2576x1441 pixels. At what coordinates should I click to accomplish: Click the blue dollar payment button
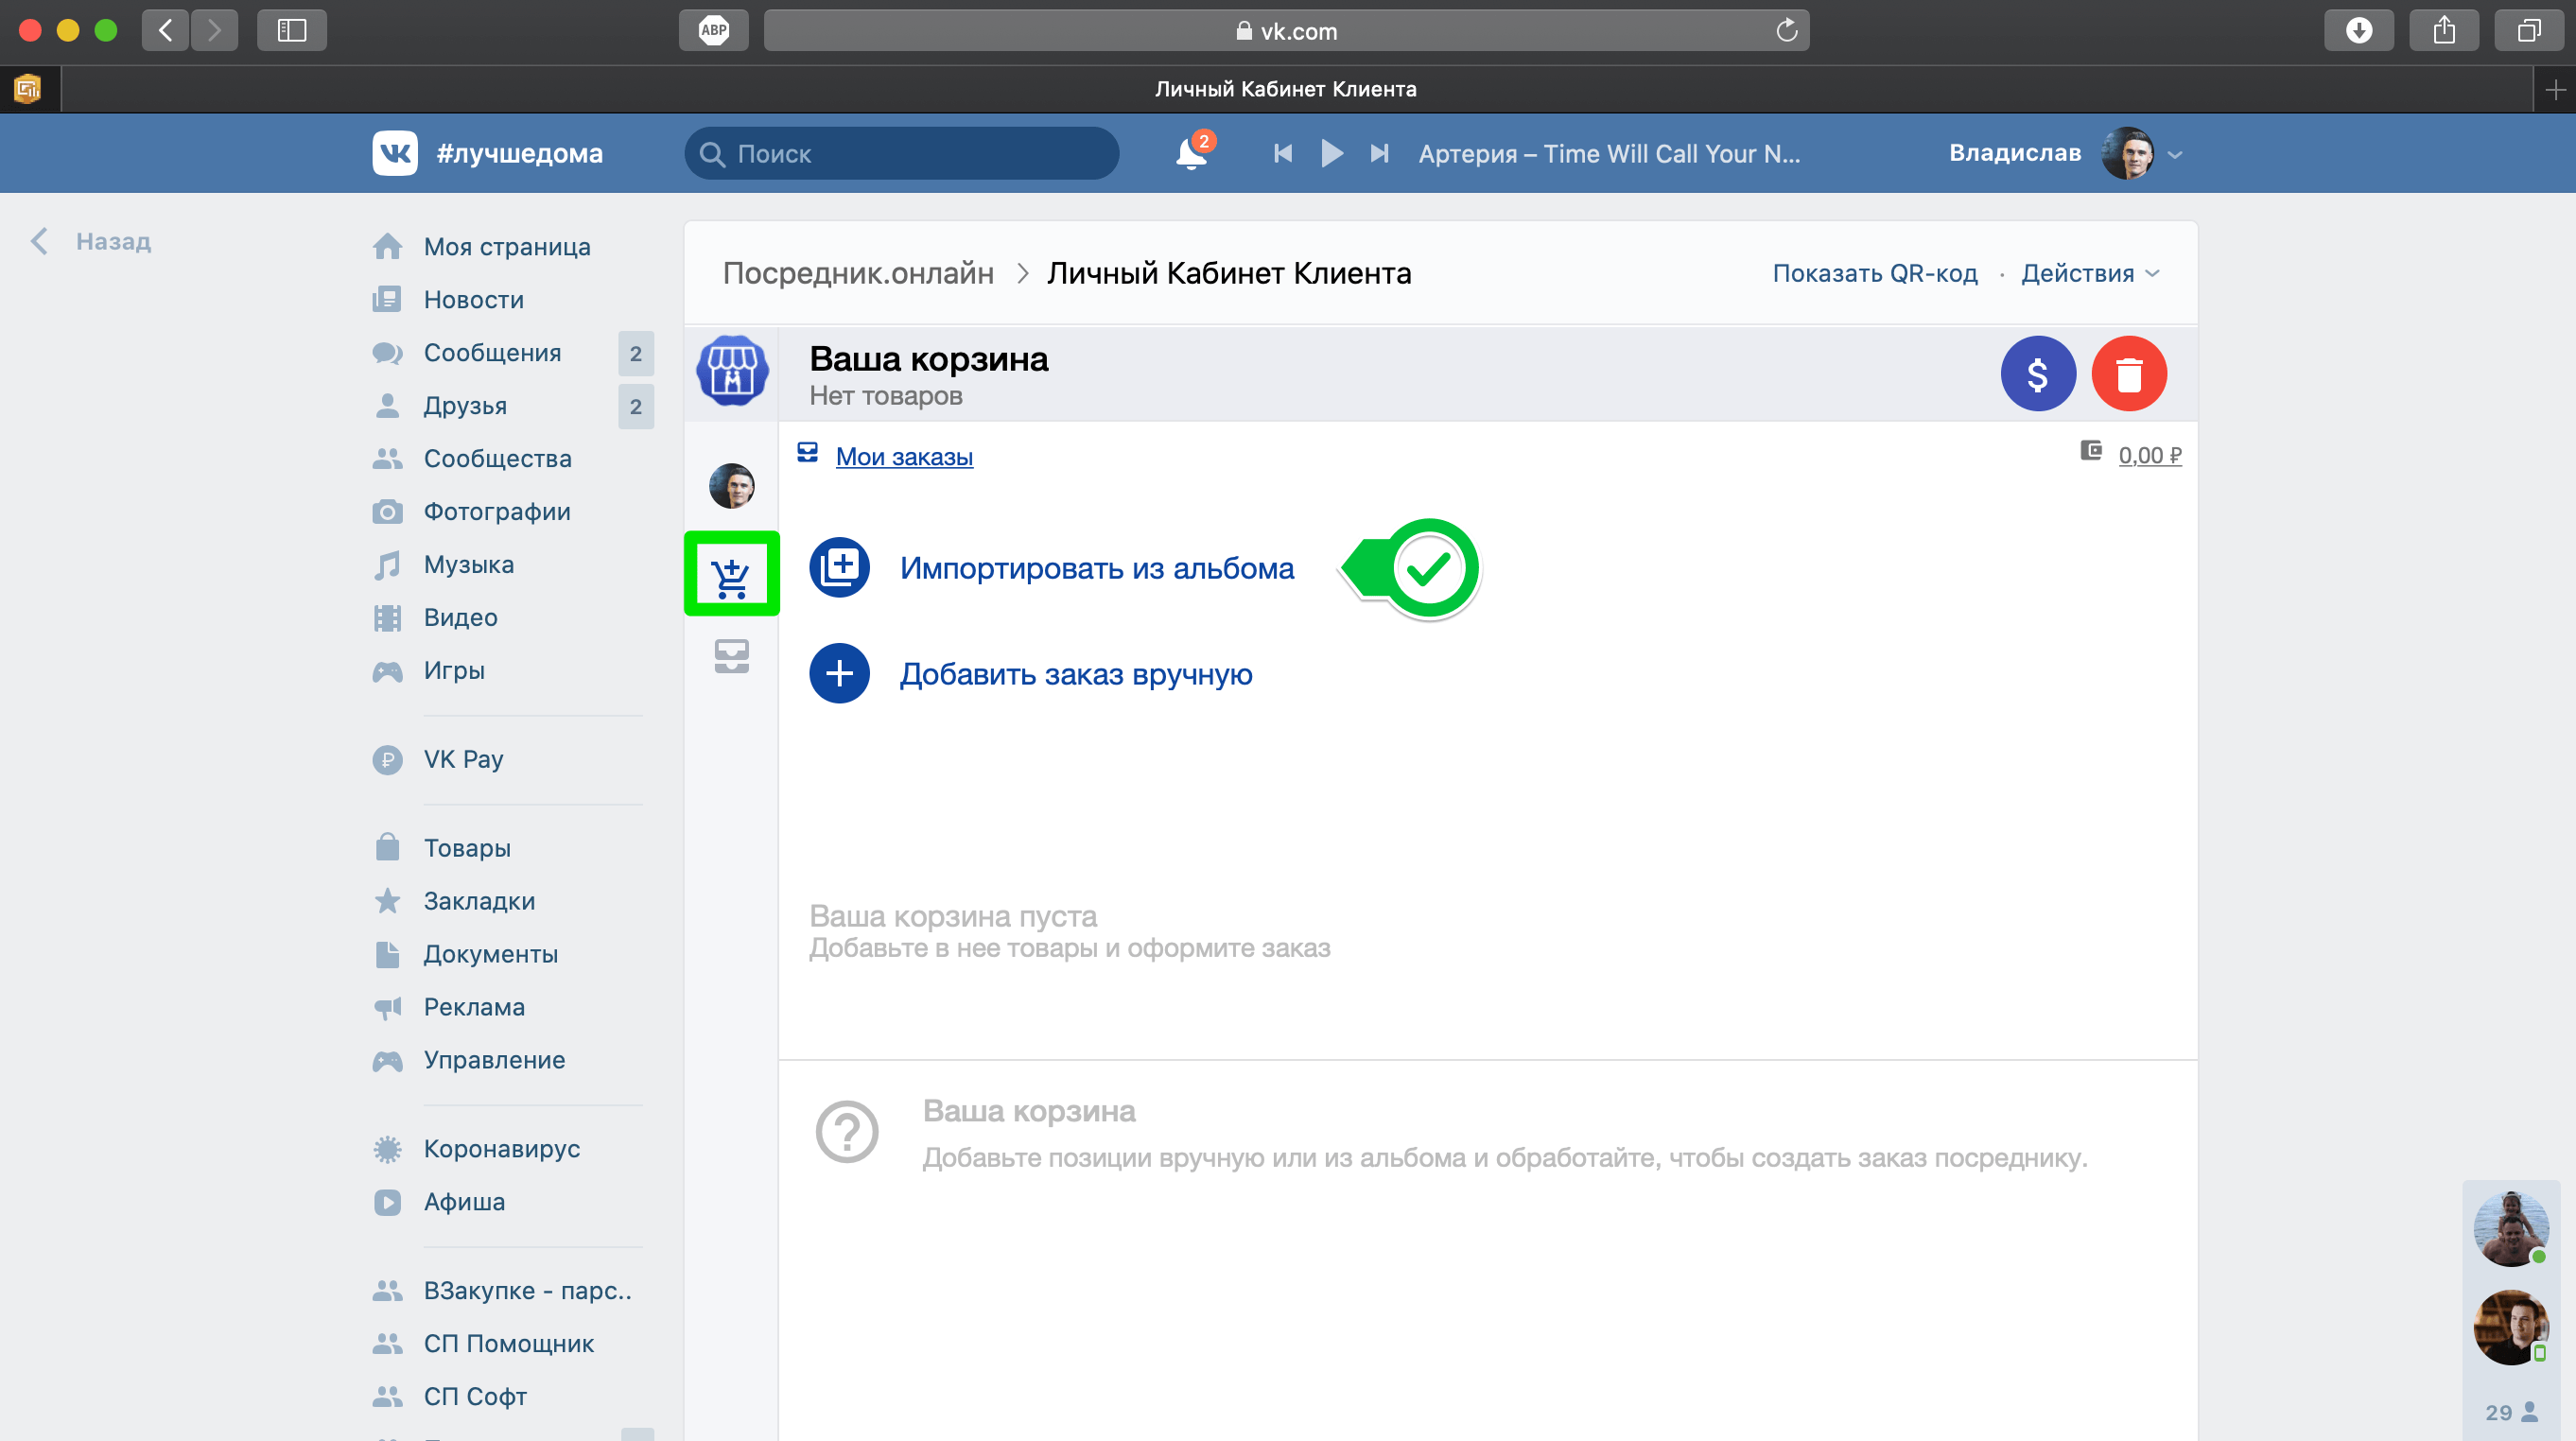(2037, 374)
